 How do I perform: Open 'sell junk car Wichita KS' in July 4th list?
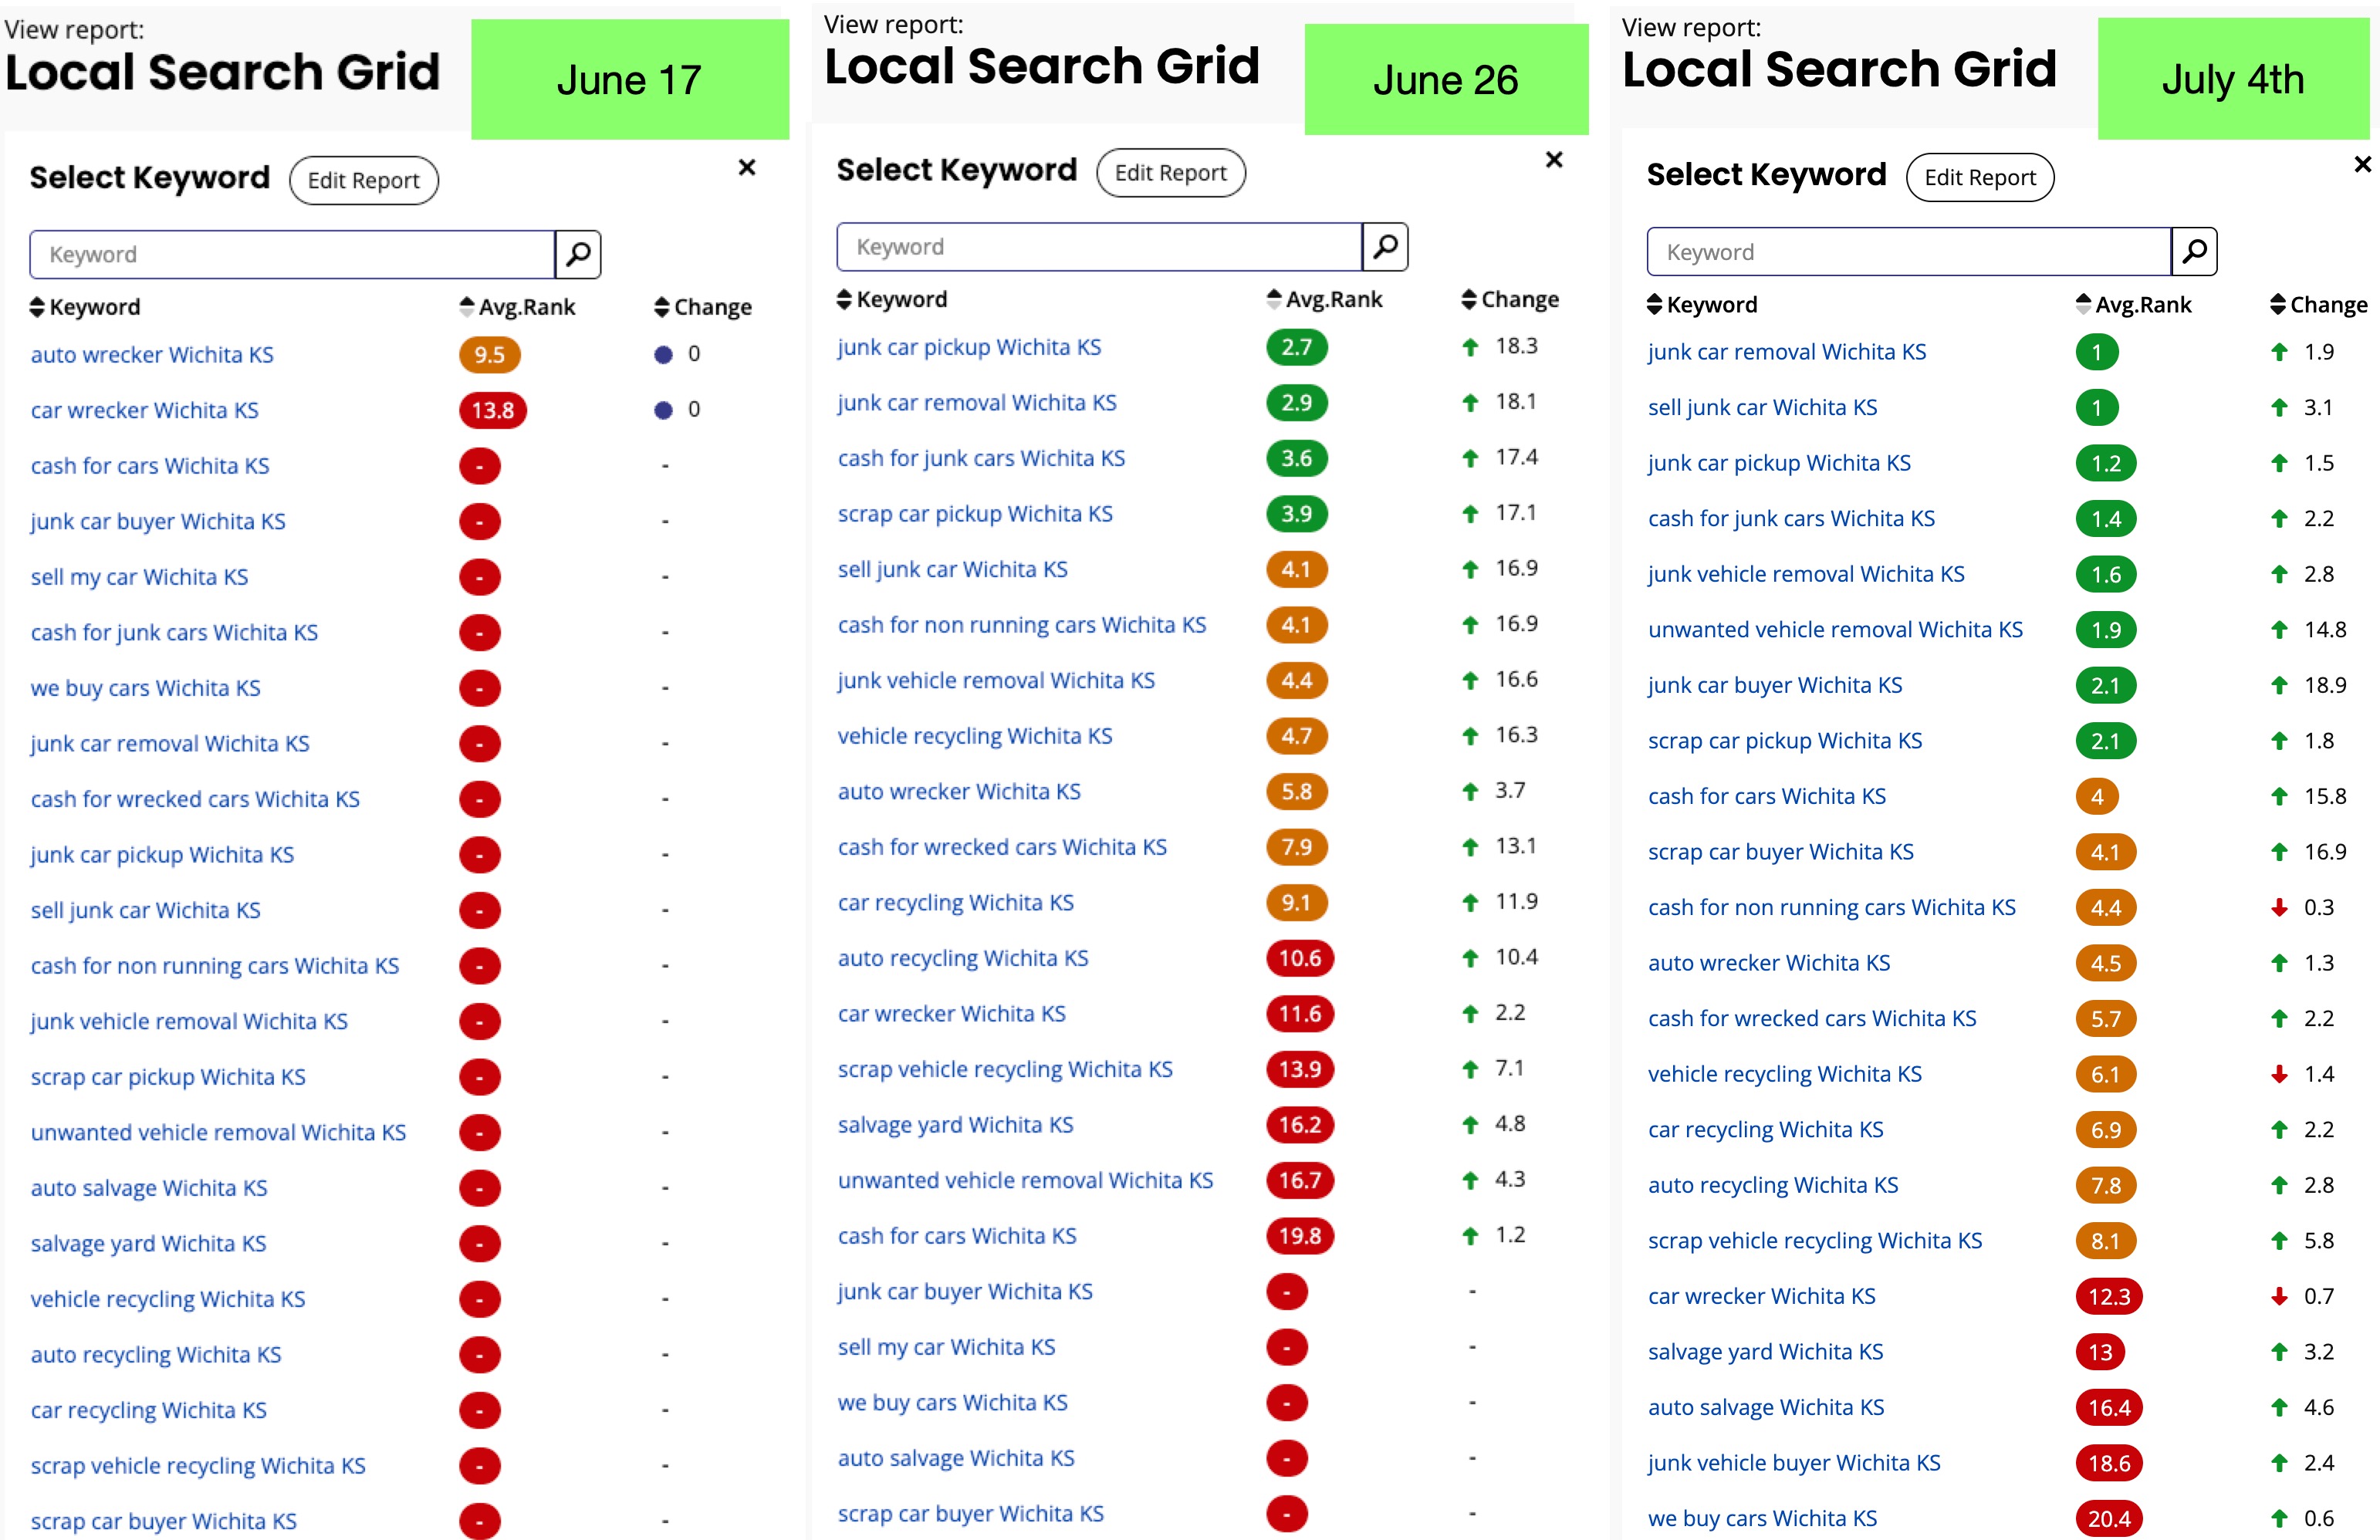pyautogui.click(x=1763, y=408)
